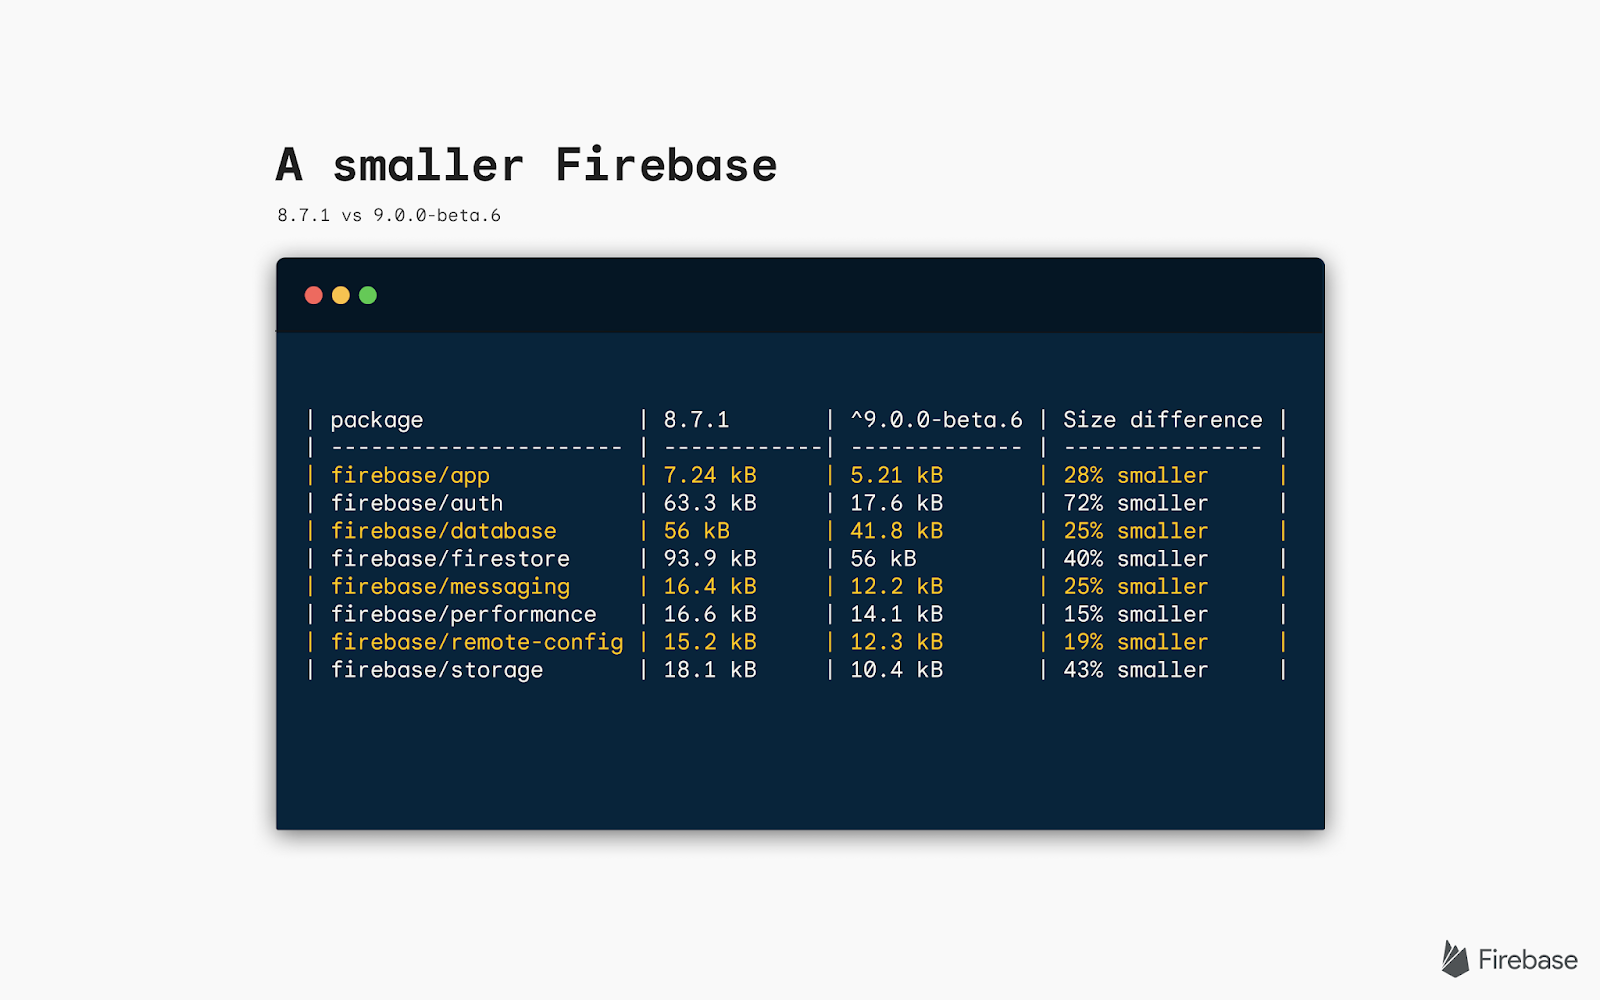Screen dimensions: 1600x1000
Task: Click the '72% smaller' value
Action: click(1136, 503)
